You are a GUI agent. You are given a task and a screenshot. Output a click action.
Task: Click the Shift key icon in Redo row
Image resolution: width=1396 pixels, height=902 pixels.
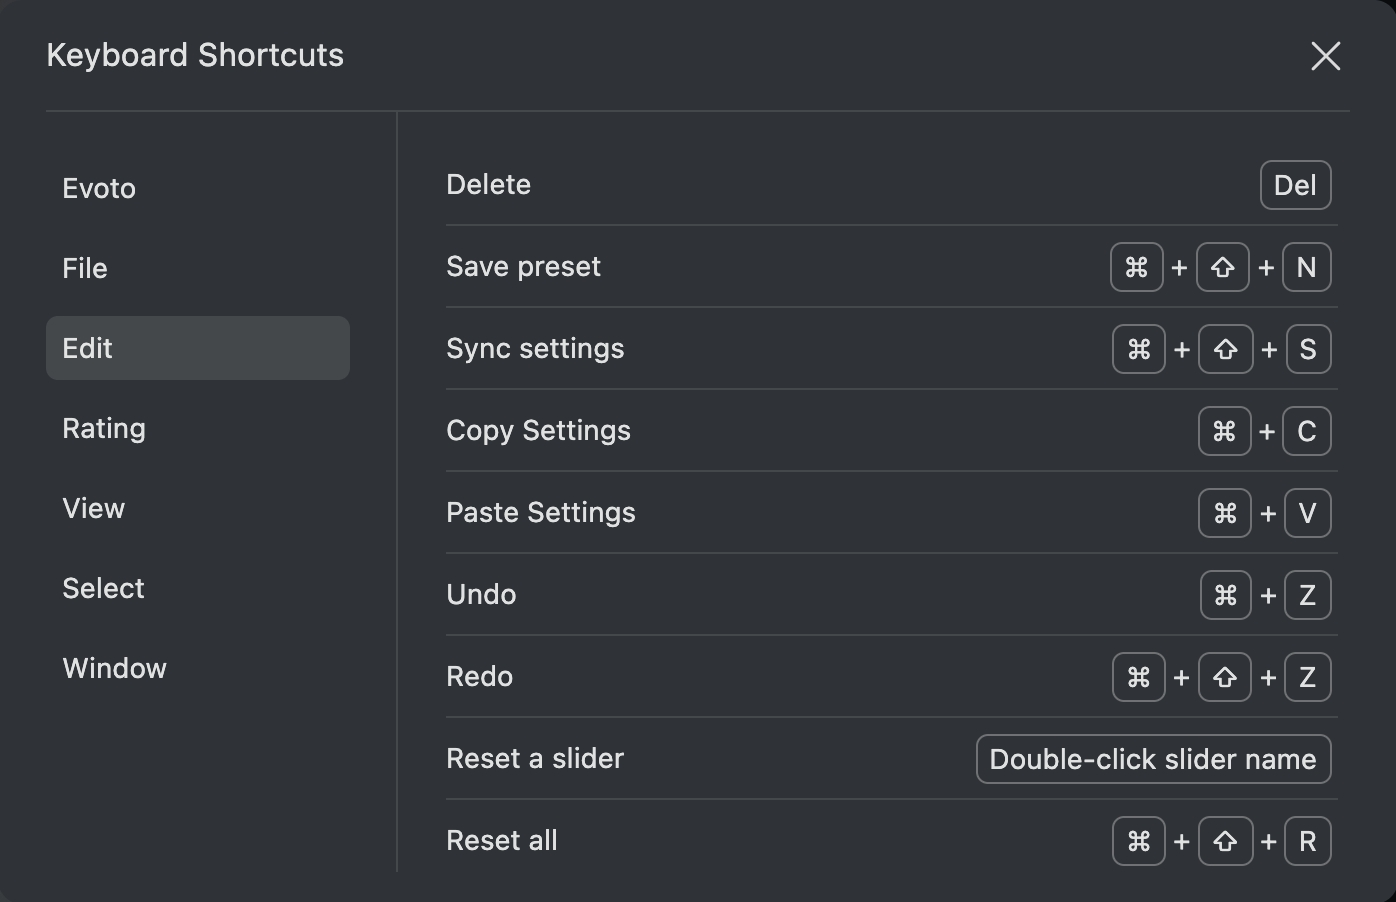tap(1224, 677)
